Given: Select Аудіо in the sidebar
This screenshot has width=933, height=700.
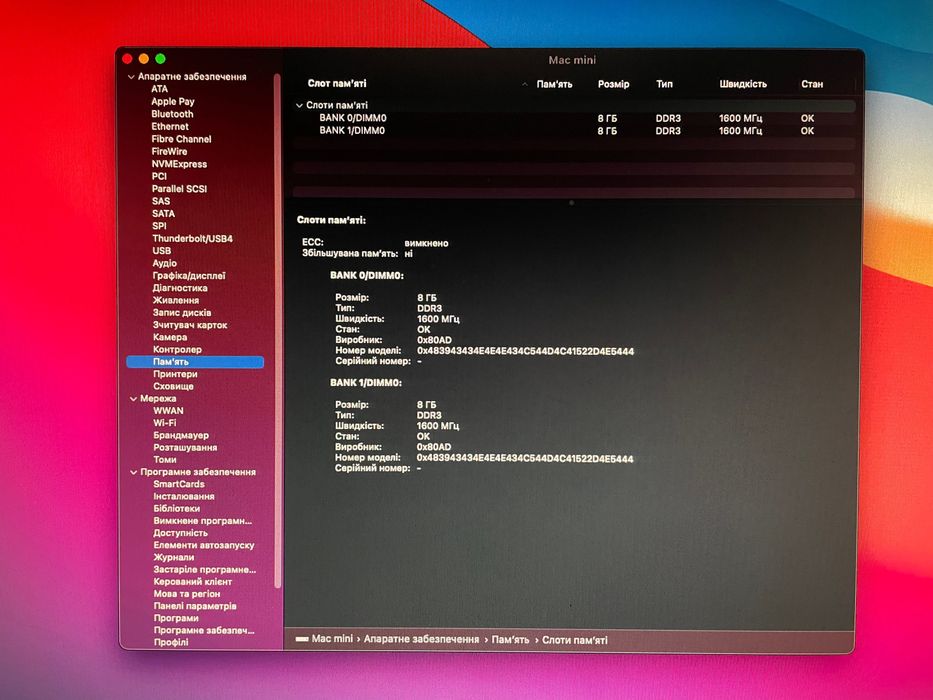Looking at the screenshot, I should tap(164, 263).
